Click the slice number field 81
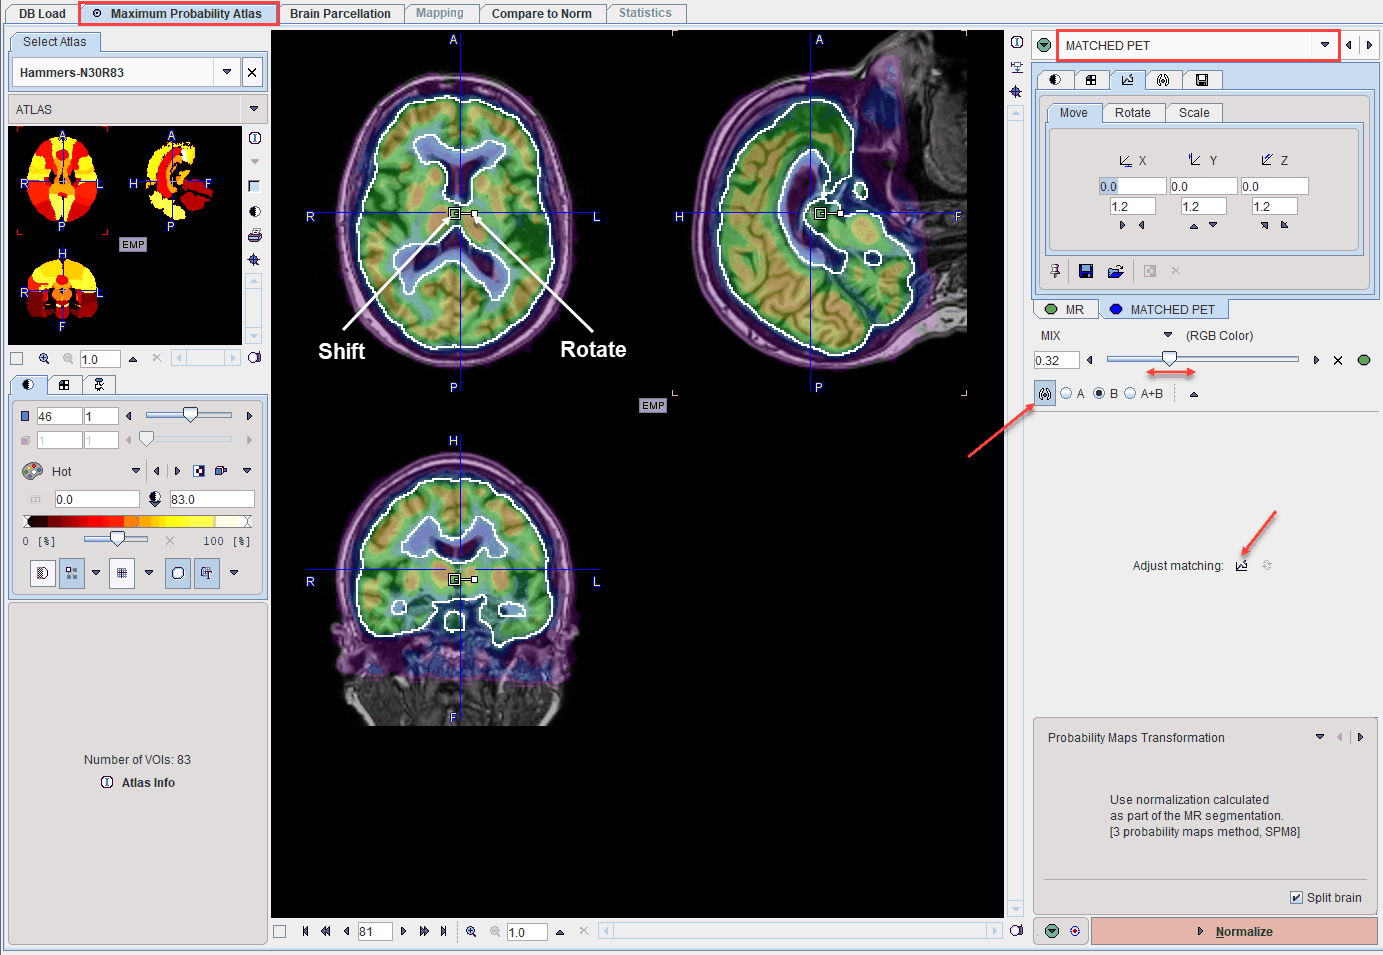Screen dimensions: 1383x955 click(x=374, y=931)
